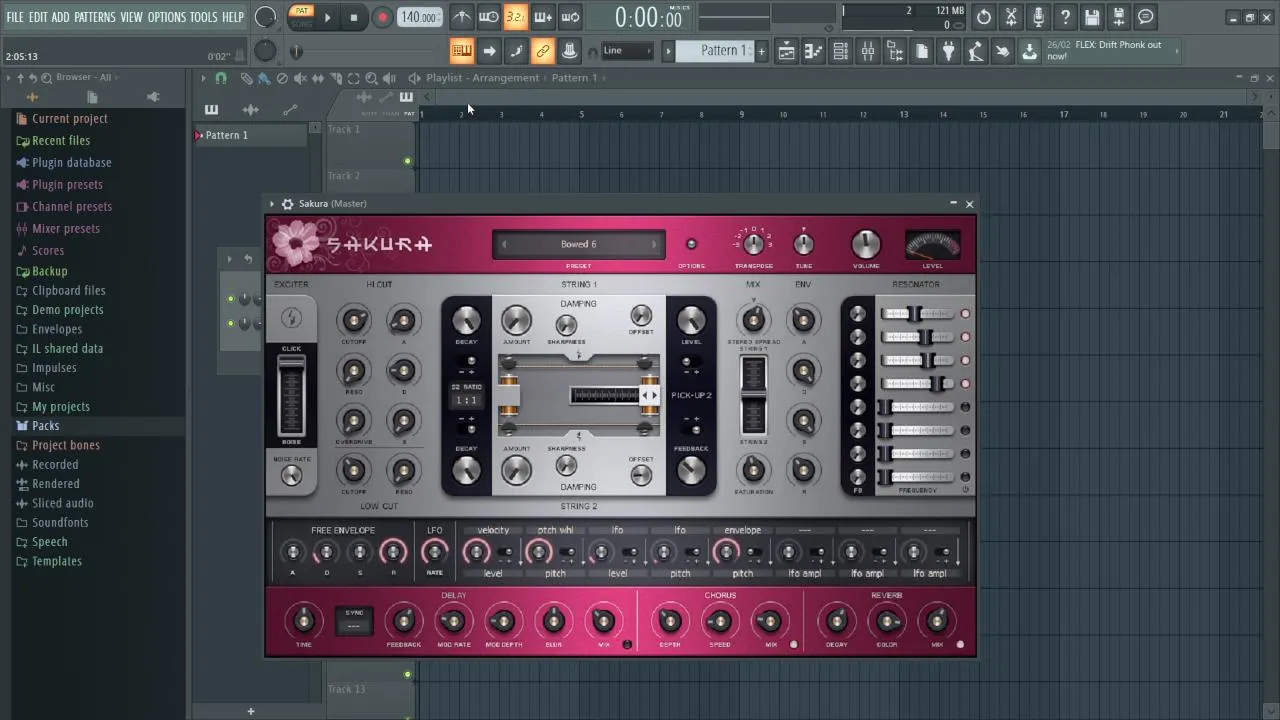Stop playback with the stop button
This screenshot has width=1280, height=720.
(354, 17)
